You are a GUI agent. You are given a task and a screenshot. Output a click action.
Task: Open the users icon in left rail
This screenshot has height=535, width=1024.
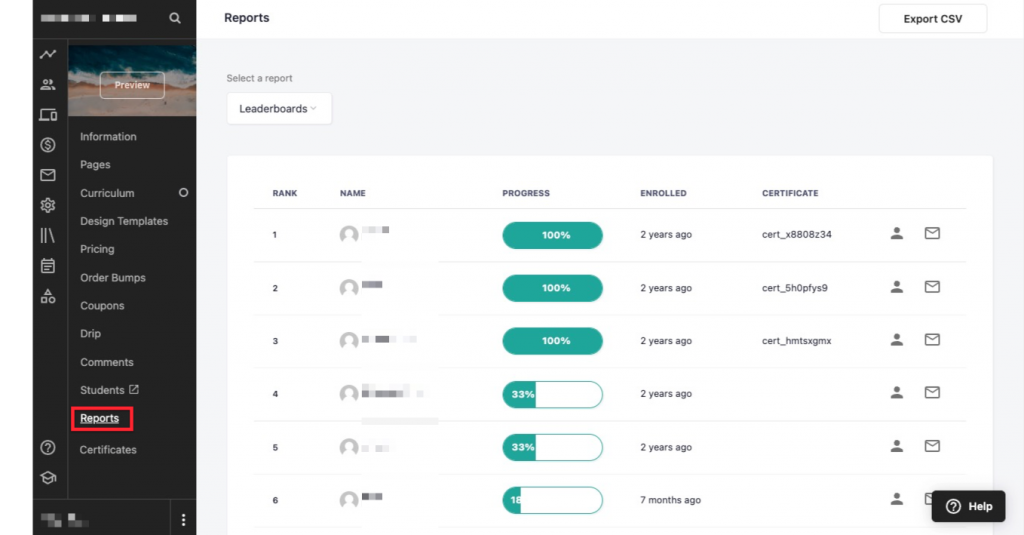tap(48, 85)
